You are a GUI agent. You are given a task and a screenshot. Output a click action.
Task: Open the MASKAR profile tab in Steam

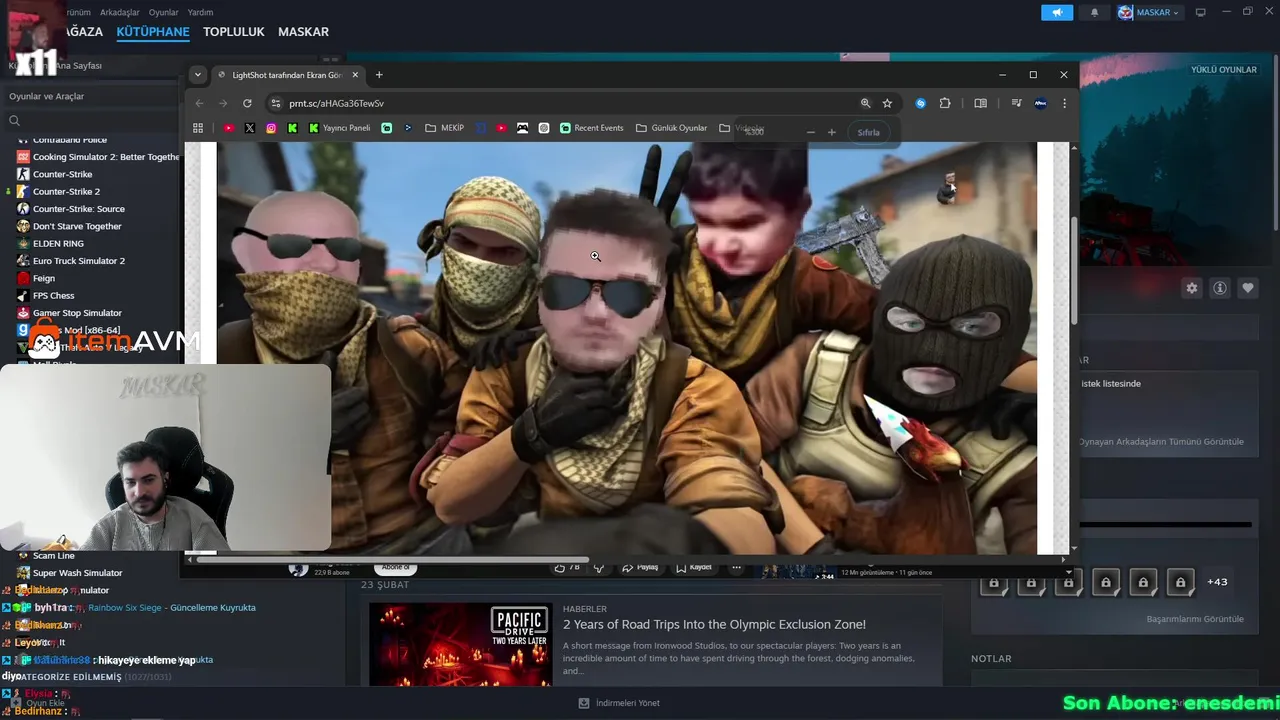pos(303,32)
